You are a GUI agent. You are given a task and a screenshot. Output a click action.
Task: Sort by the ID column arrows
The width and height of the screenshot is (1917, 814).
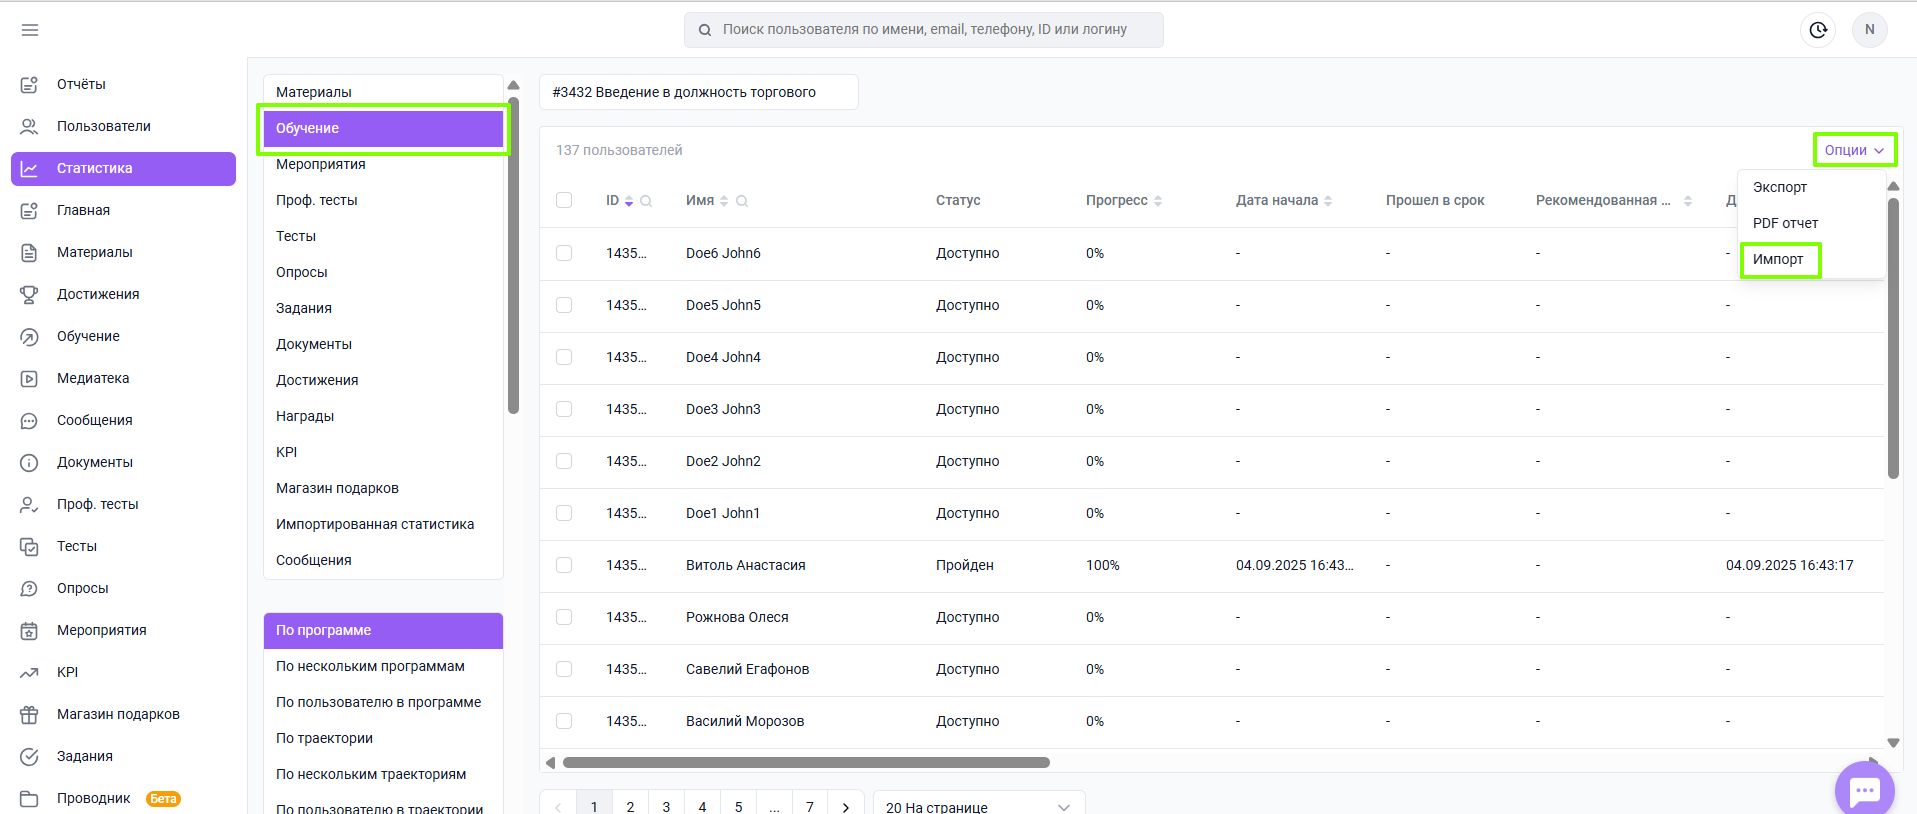(x=629, y=201)
